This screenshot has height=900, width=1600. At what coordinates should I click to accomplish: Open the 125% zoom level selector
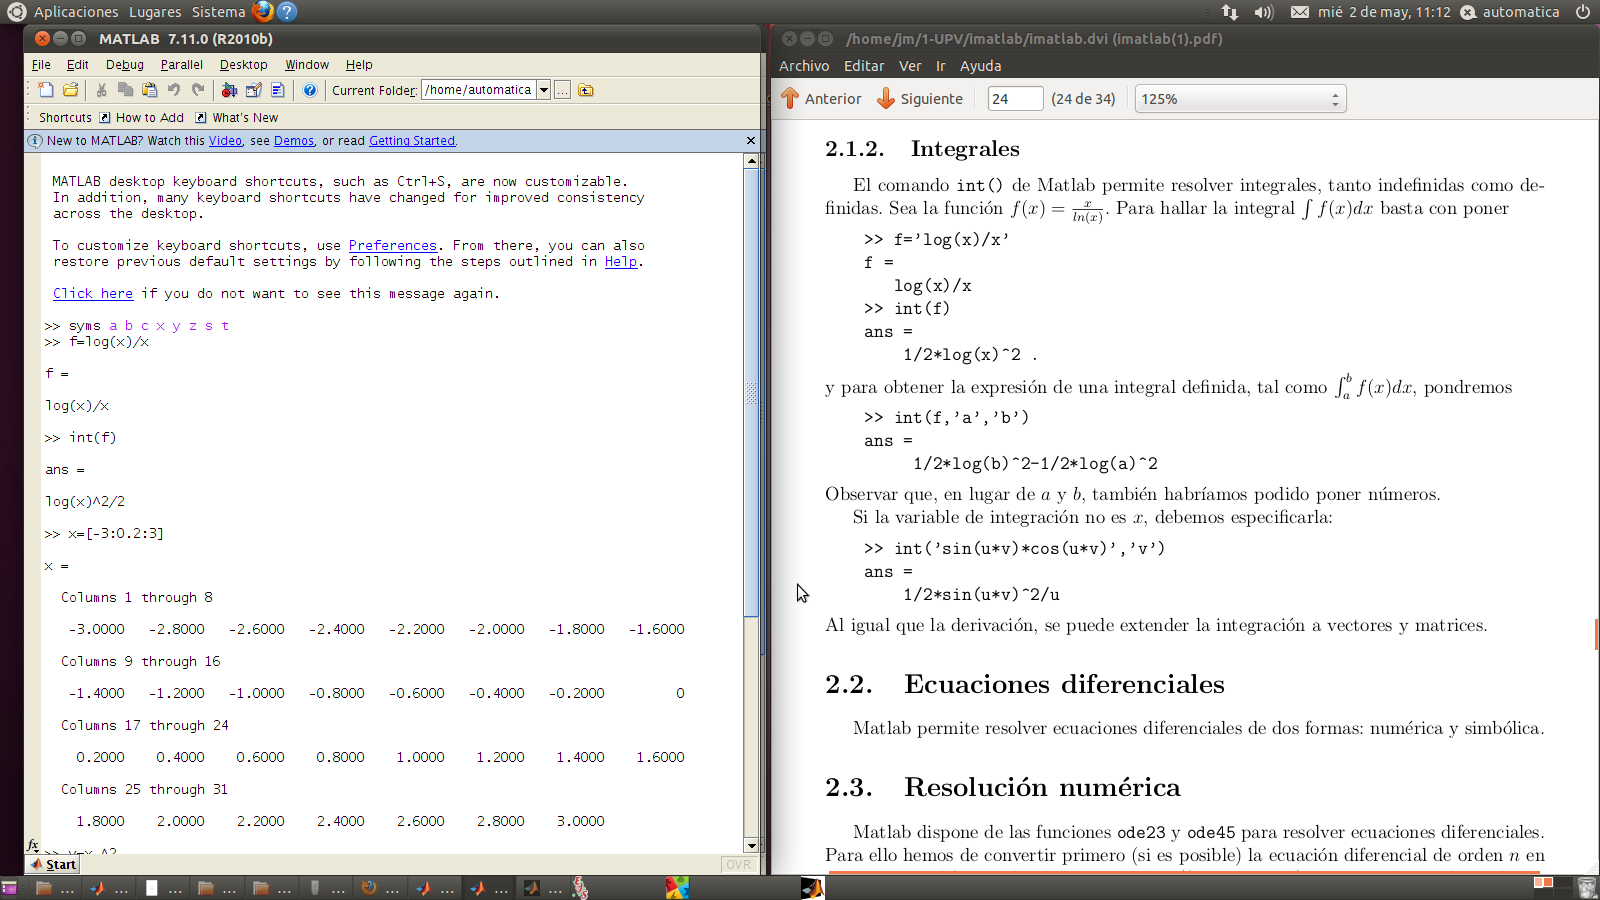pos(1240,98)
